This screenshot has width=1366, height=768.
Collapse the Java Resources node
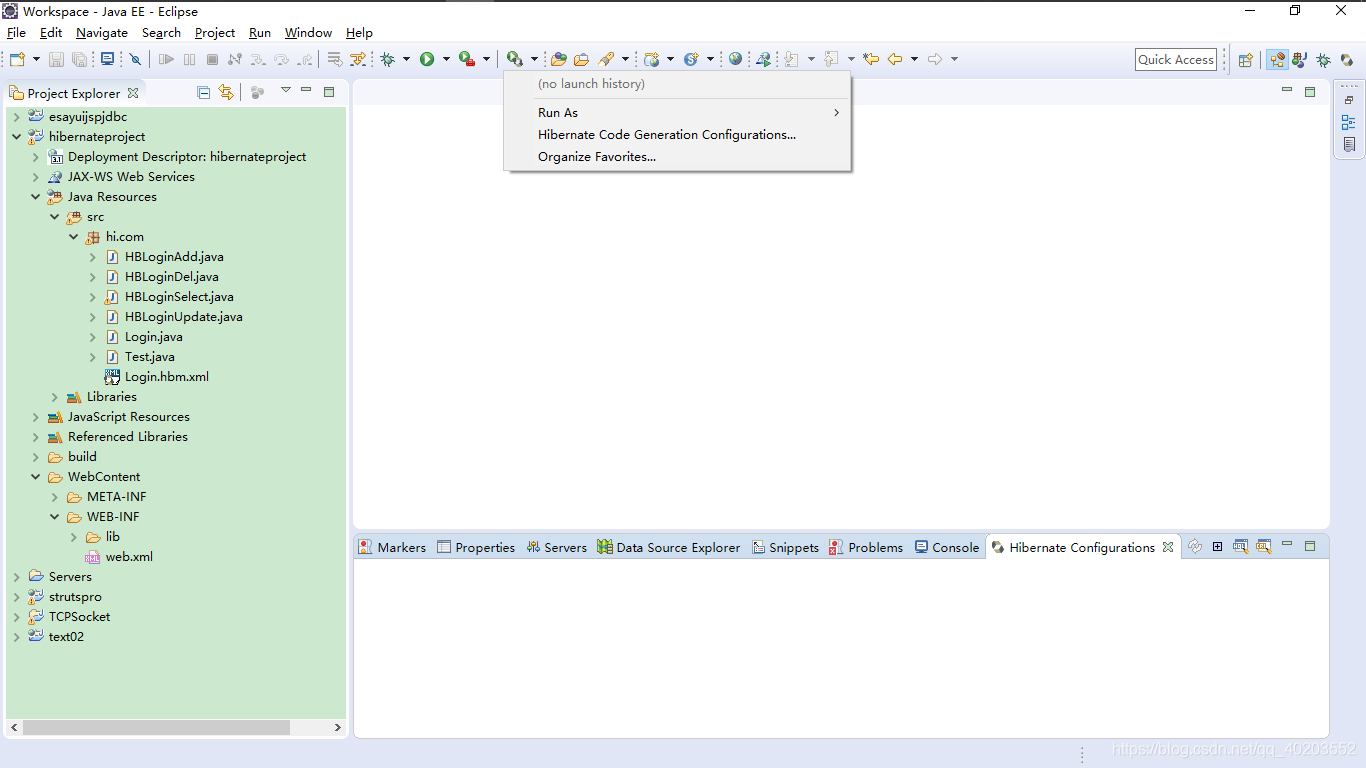[x=35, y=197]
